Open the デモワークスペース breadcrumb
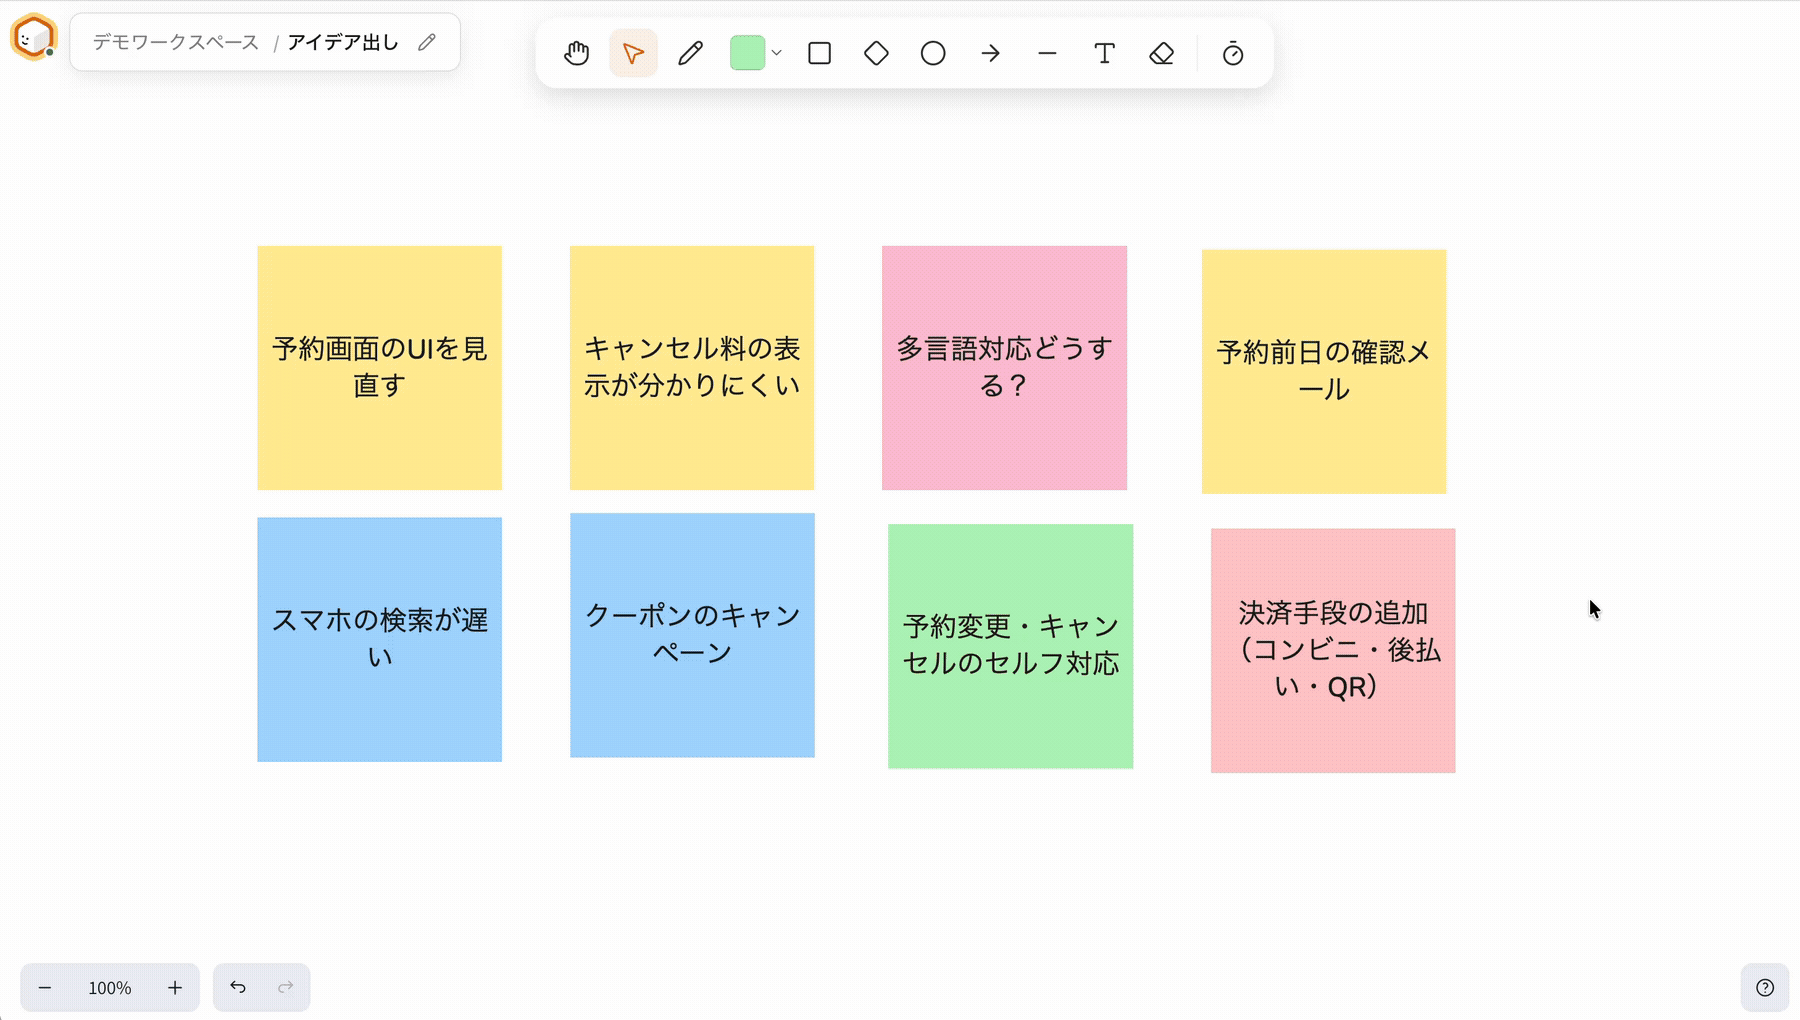1800x1020 pixels. click(x=176, y=42)
